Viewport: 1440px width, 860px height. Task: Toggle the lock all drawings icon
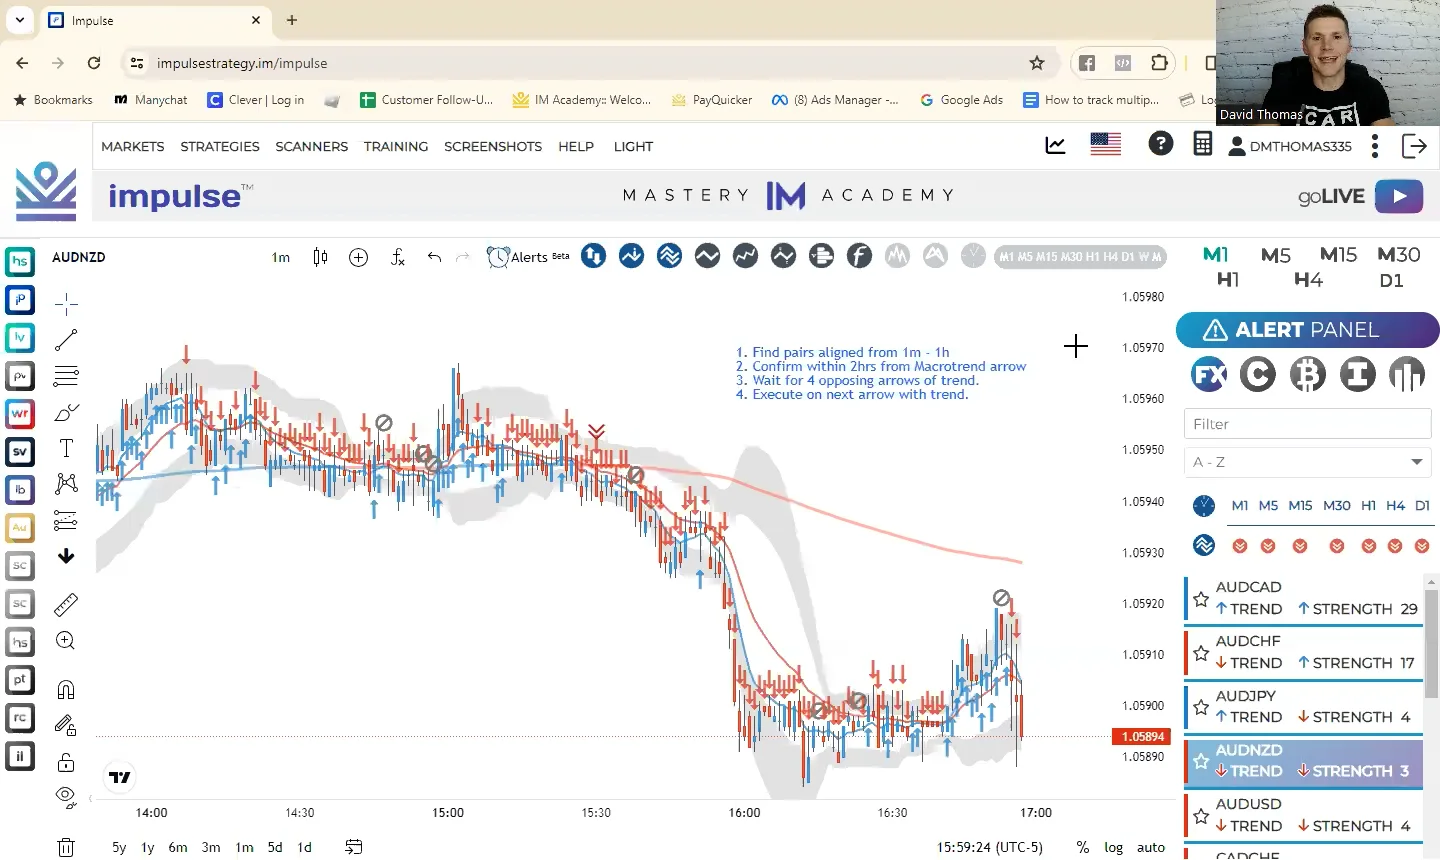(x=66, y=762)
